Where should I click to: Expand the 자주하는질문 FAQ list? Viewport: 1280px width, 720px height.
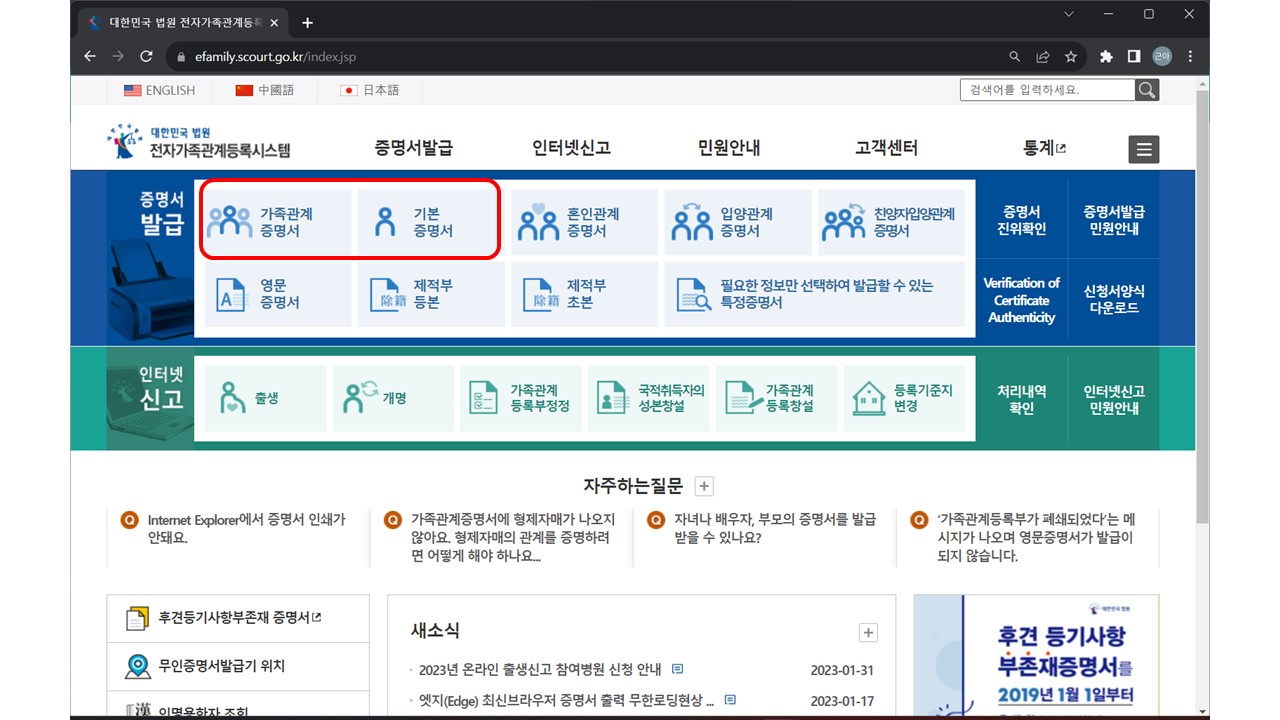[704, 486]
